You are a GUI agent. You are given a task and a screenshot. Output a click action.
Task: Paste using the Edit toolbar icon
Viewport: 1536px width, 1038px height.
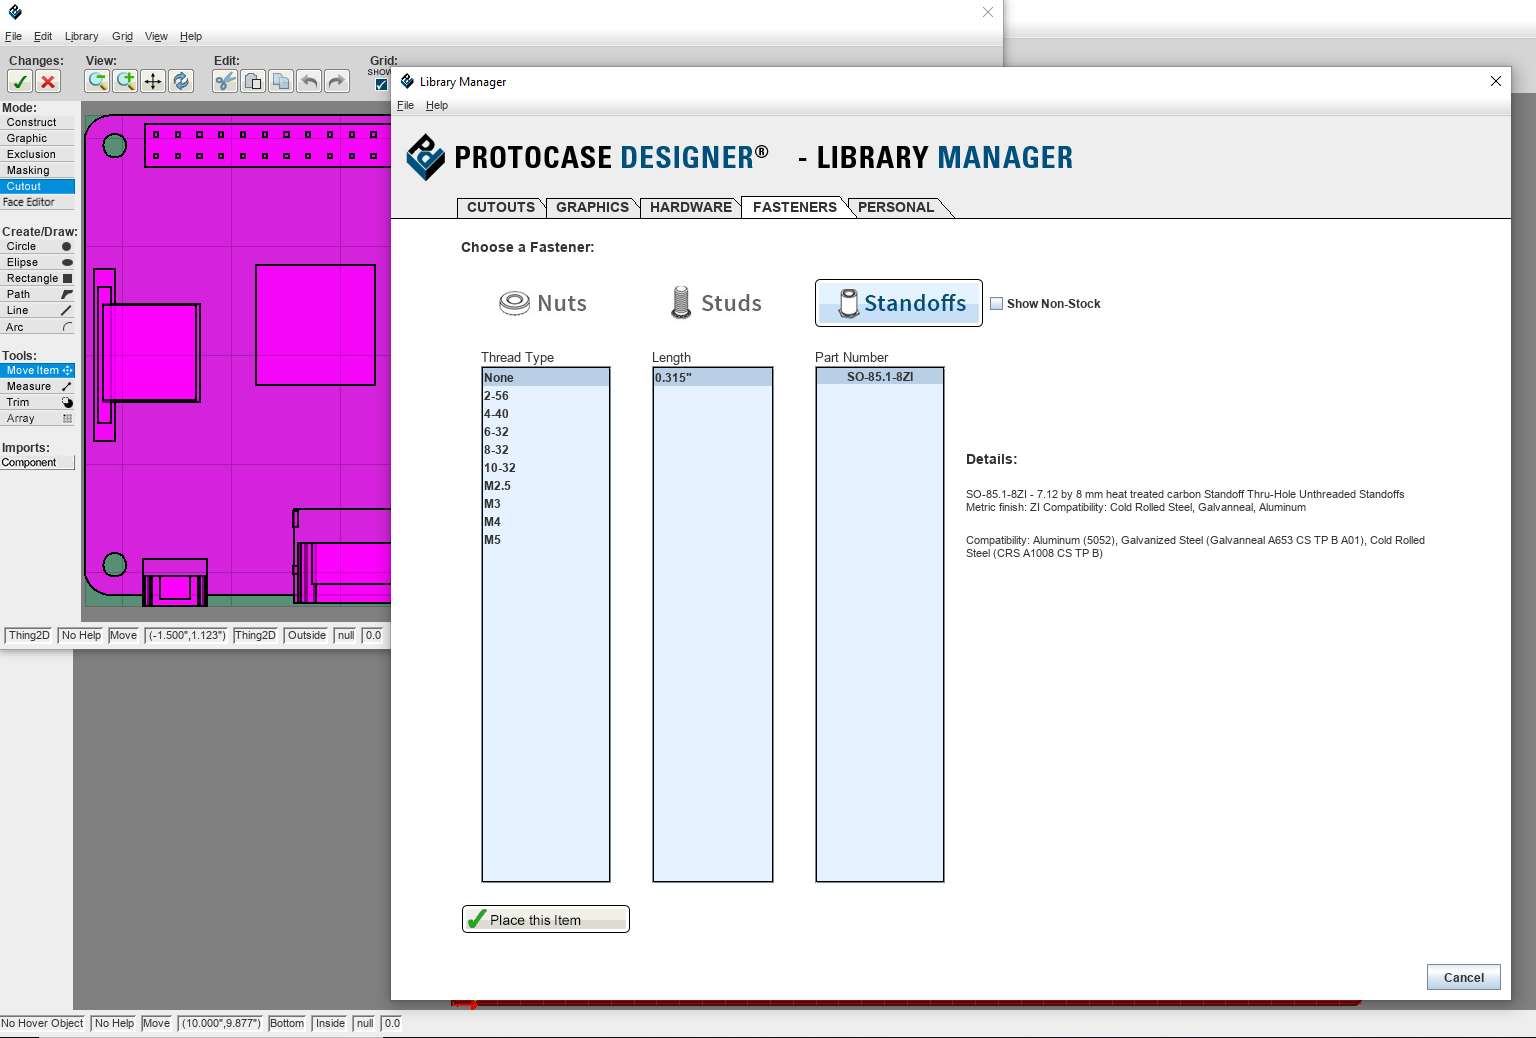pyautogui.click(x=253, y=81)
